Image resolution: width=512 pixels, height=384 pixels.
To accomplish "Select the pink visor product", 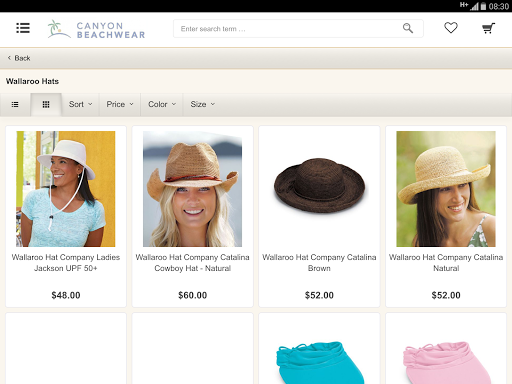I will (x=446, y=362).
